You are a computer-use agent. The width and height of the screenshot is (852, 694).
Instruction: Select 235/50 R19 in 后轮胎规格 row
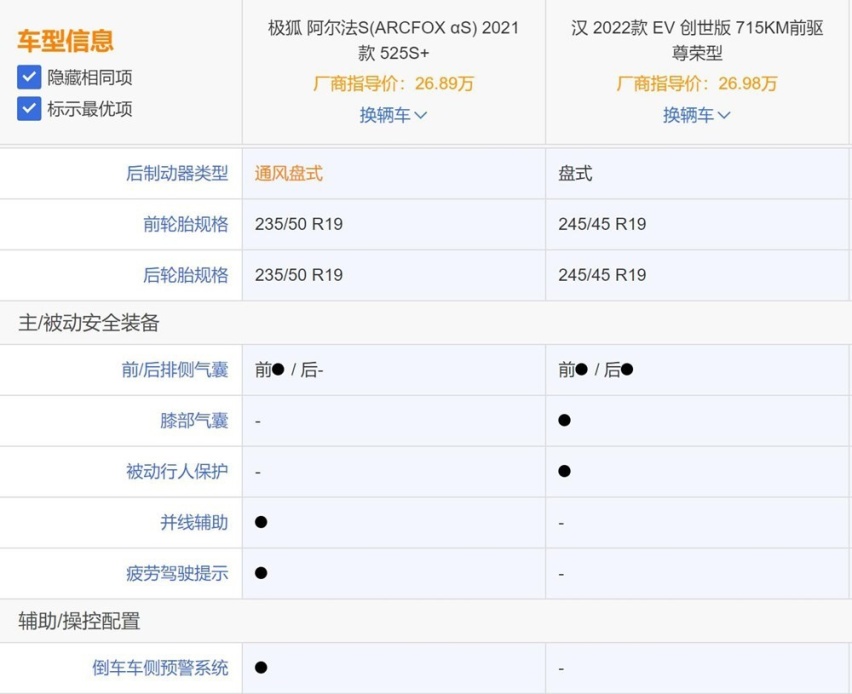[299, 275]
